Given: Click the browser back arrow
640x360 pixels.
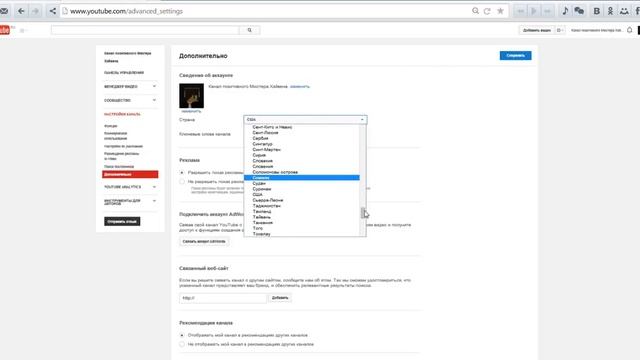Looking at the screenshot, I should coord(21,11).
